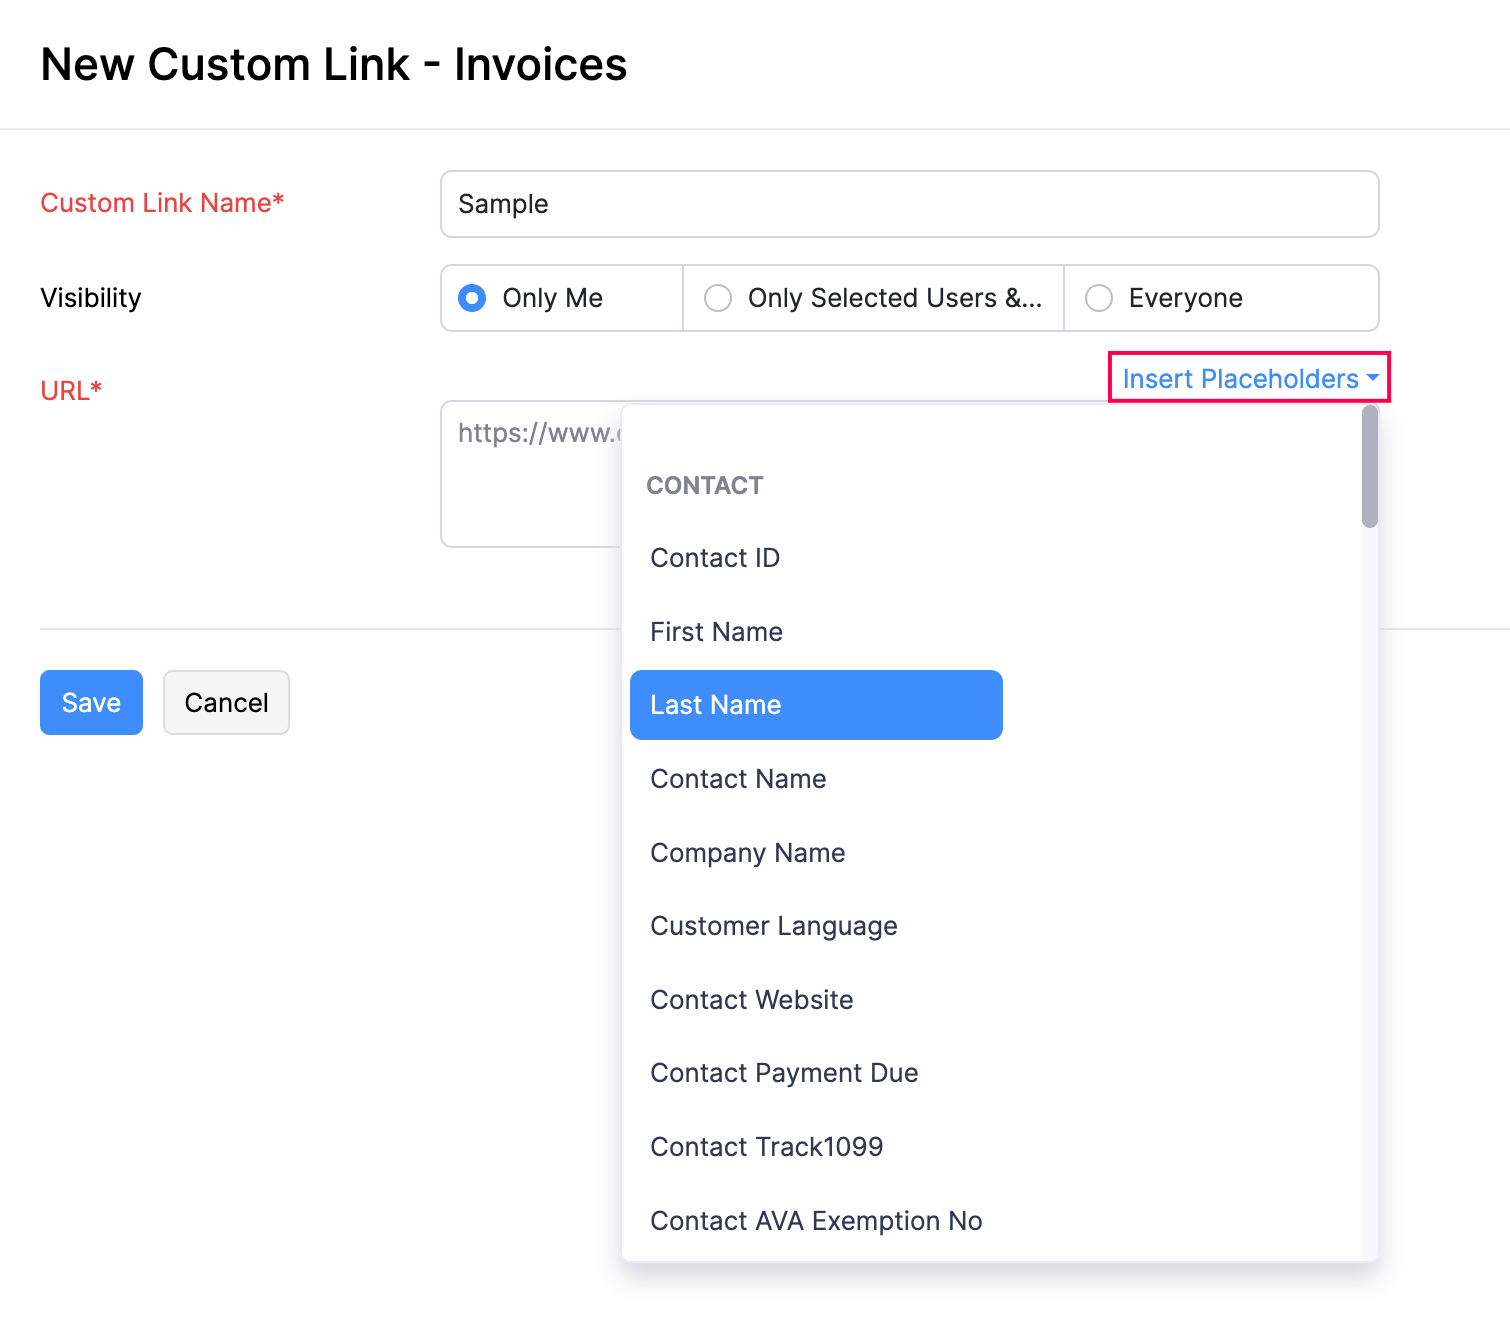The image size is (1510, 1322).
Task: Choose the Contact Track1099 placeholder
Action: (766, 1146)
